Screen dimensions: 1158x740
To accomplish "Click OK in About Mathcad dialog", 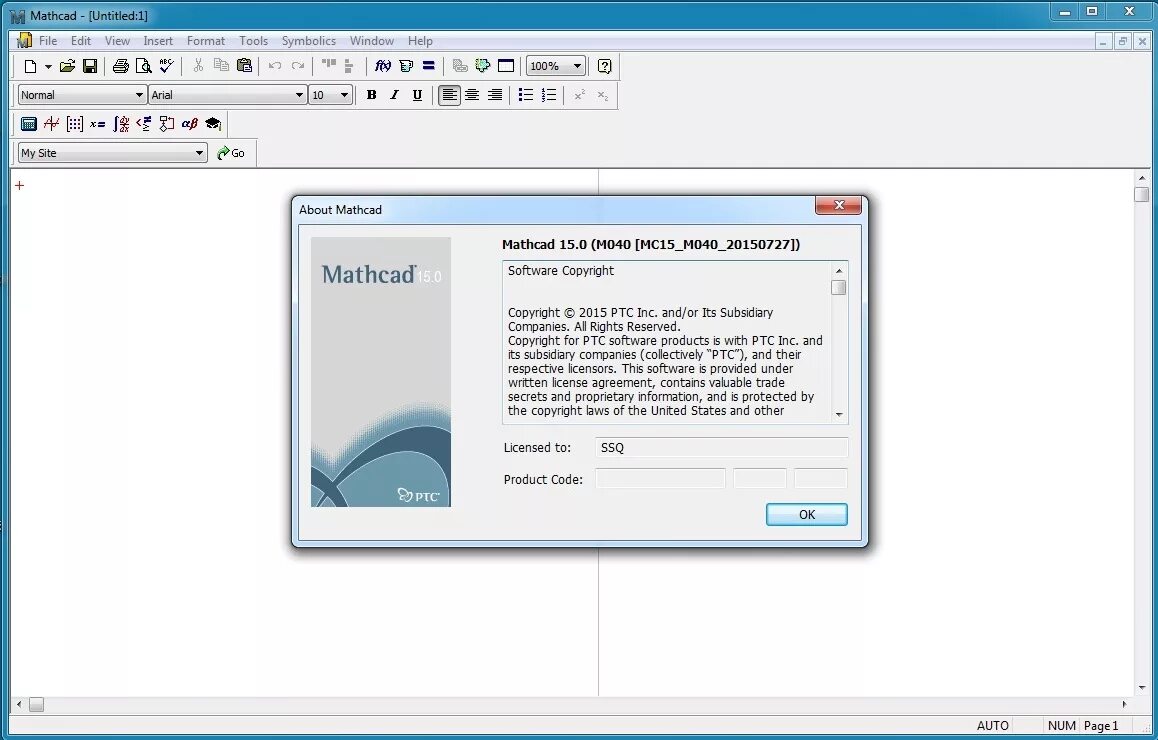I will click(x=806, y=515).
